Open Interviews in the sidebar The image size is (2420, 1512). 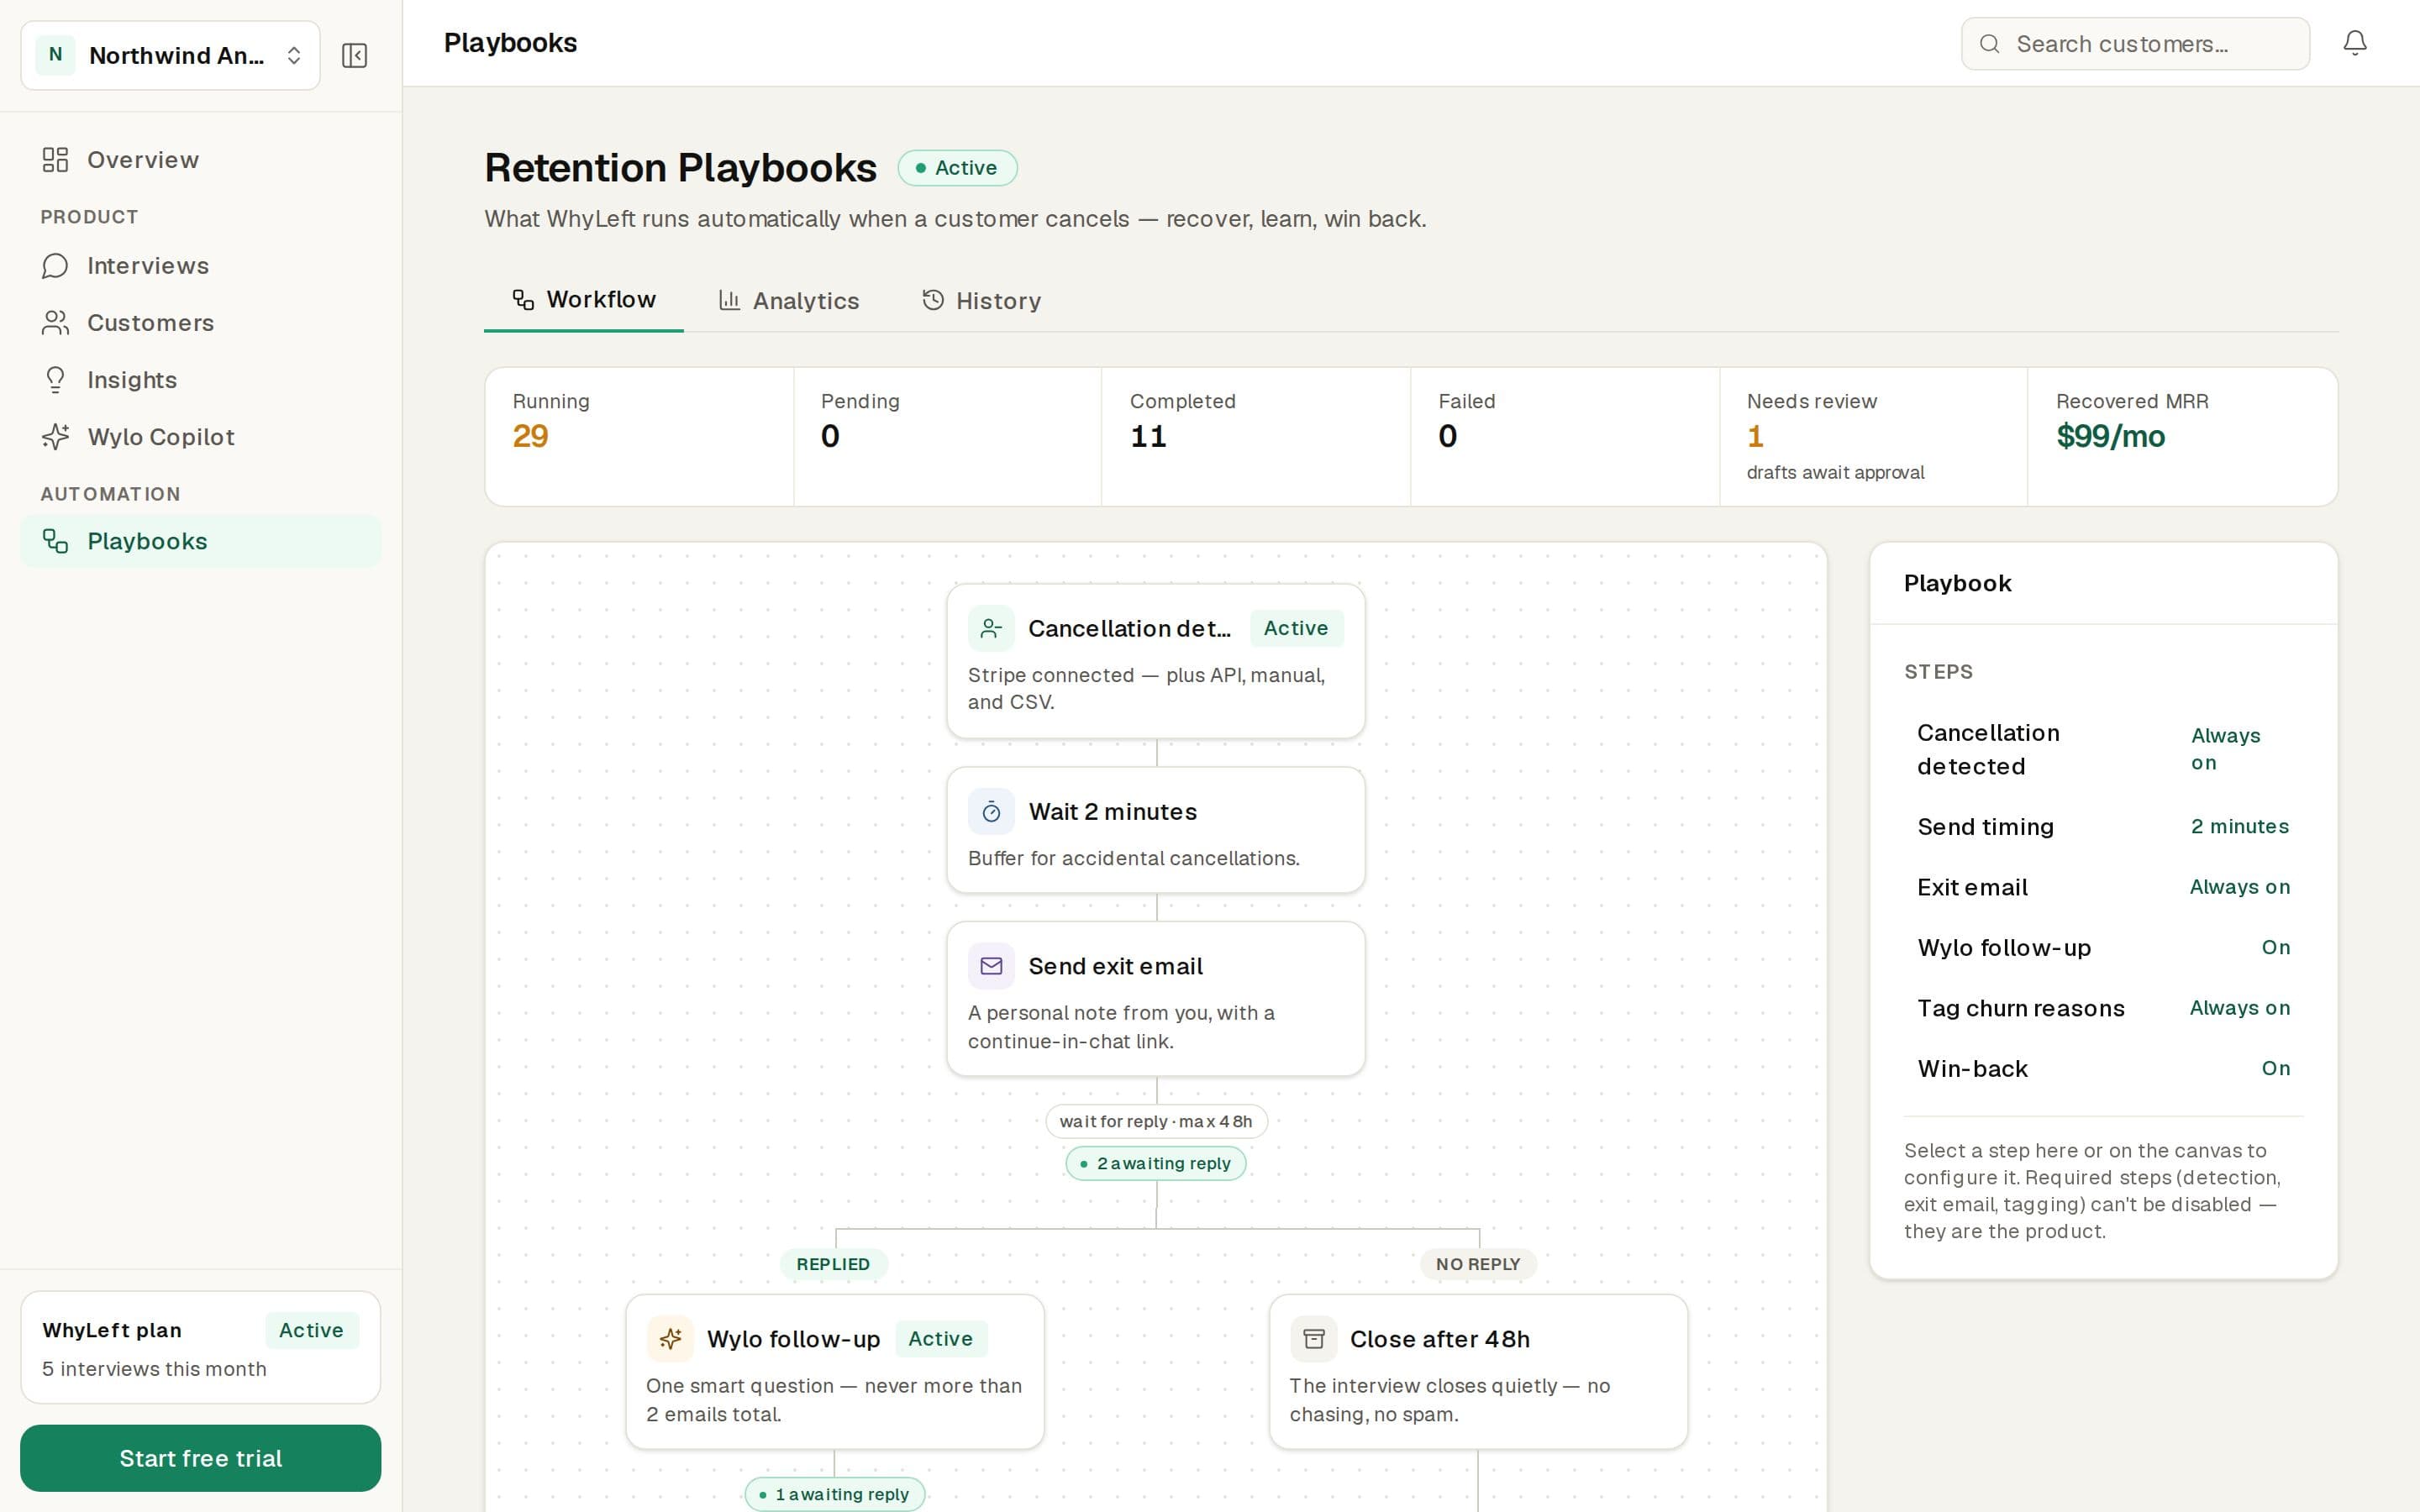(x=200, y=266)
